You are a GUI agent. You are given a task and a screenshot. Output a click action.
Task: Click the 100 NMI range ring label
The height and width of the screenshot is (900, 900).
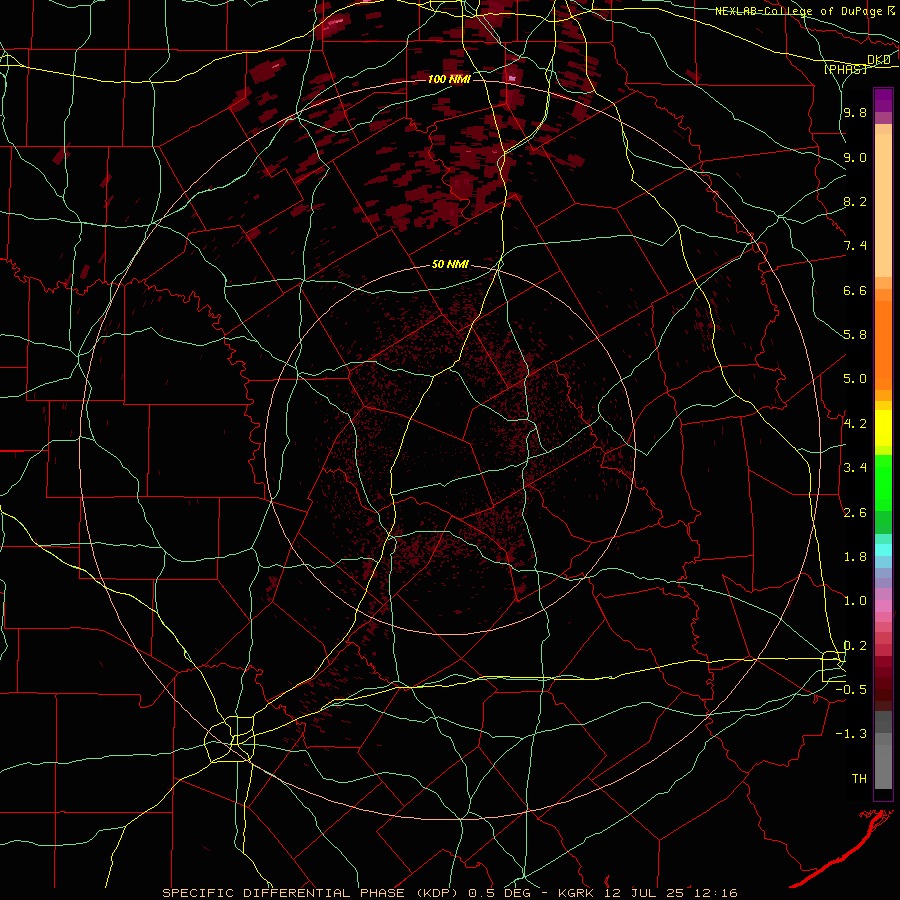pos(449,79)
